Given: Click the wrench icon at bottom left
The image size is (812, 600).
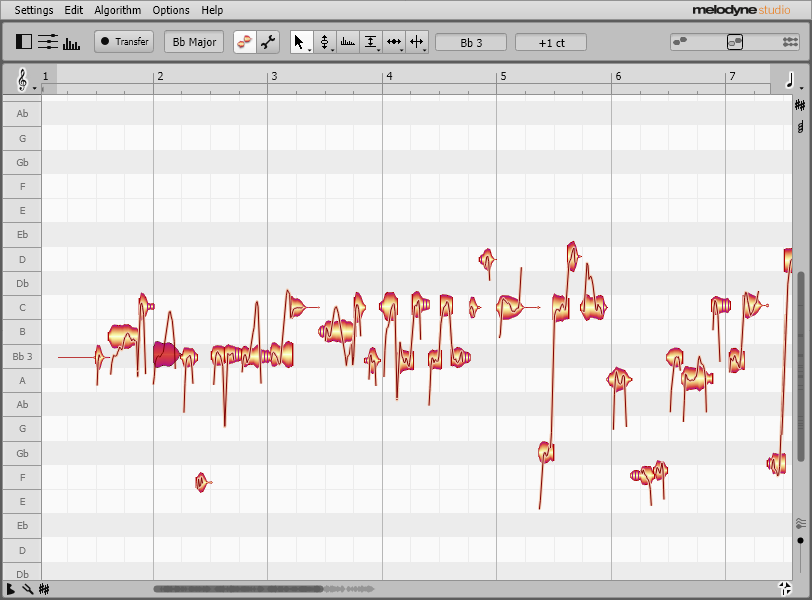Looking at the screenshot, I should click(x=27, y=589).
